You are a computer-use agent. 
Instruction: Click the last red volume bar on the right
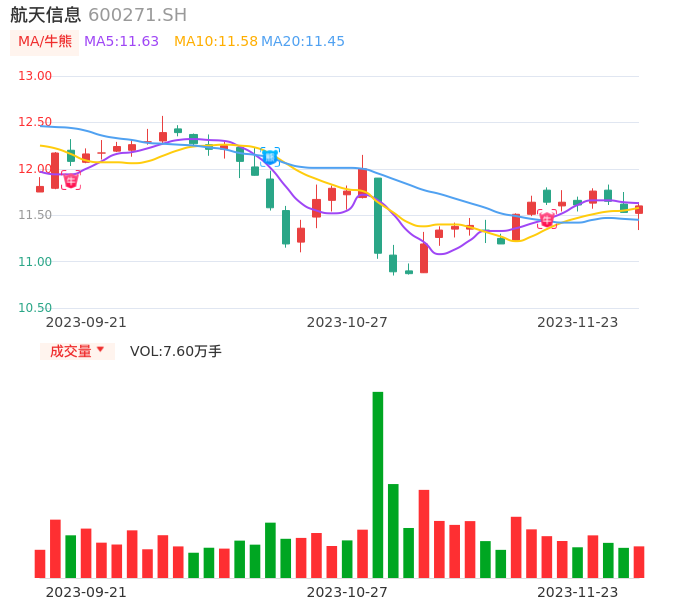tap(639, 562)
